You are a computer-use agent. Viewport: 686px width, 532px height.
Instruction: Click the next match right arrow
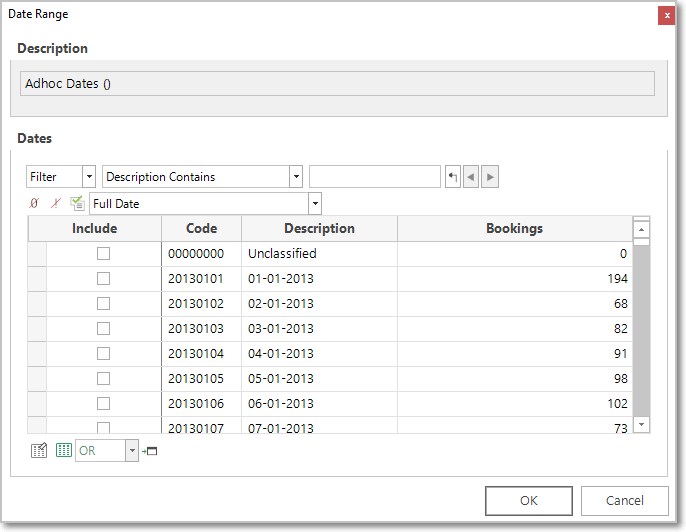(490, 177)
